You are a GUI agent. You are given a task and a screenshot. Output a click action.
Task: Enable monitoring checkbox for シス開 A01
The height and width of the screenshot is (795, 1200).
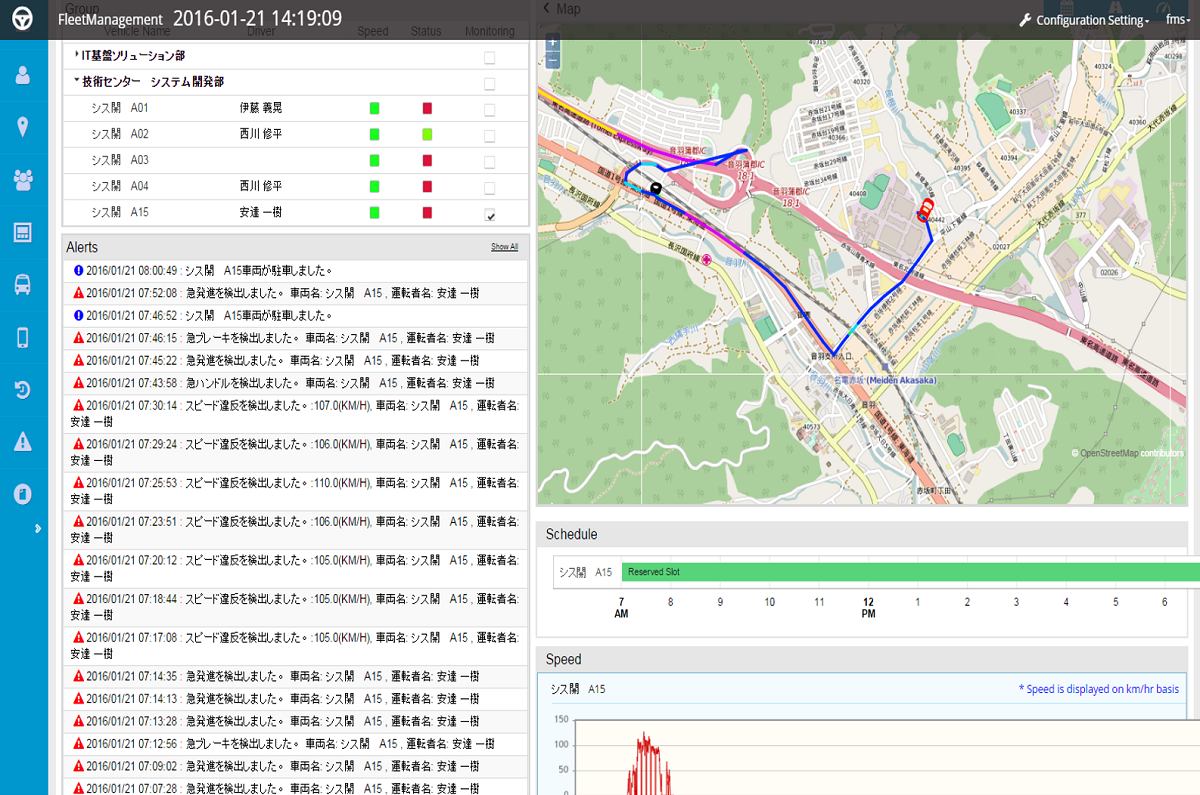pyautogui.click(x=490, y=109)
